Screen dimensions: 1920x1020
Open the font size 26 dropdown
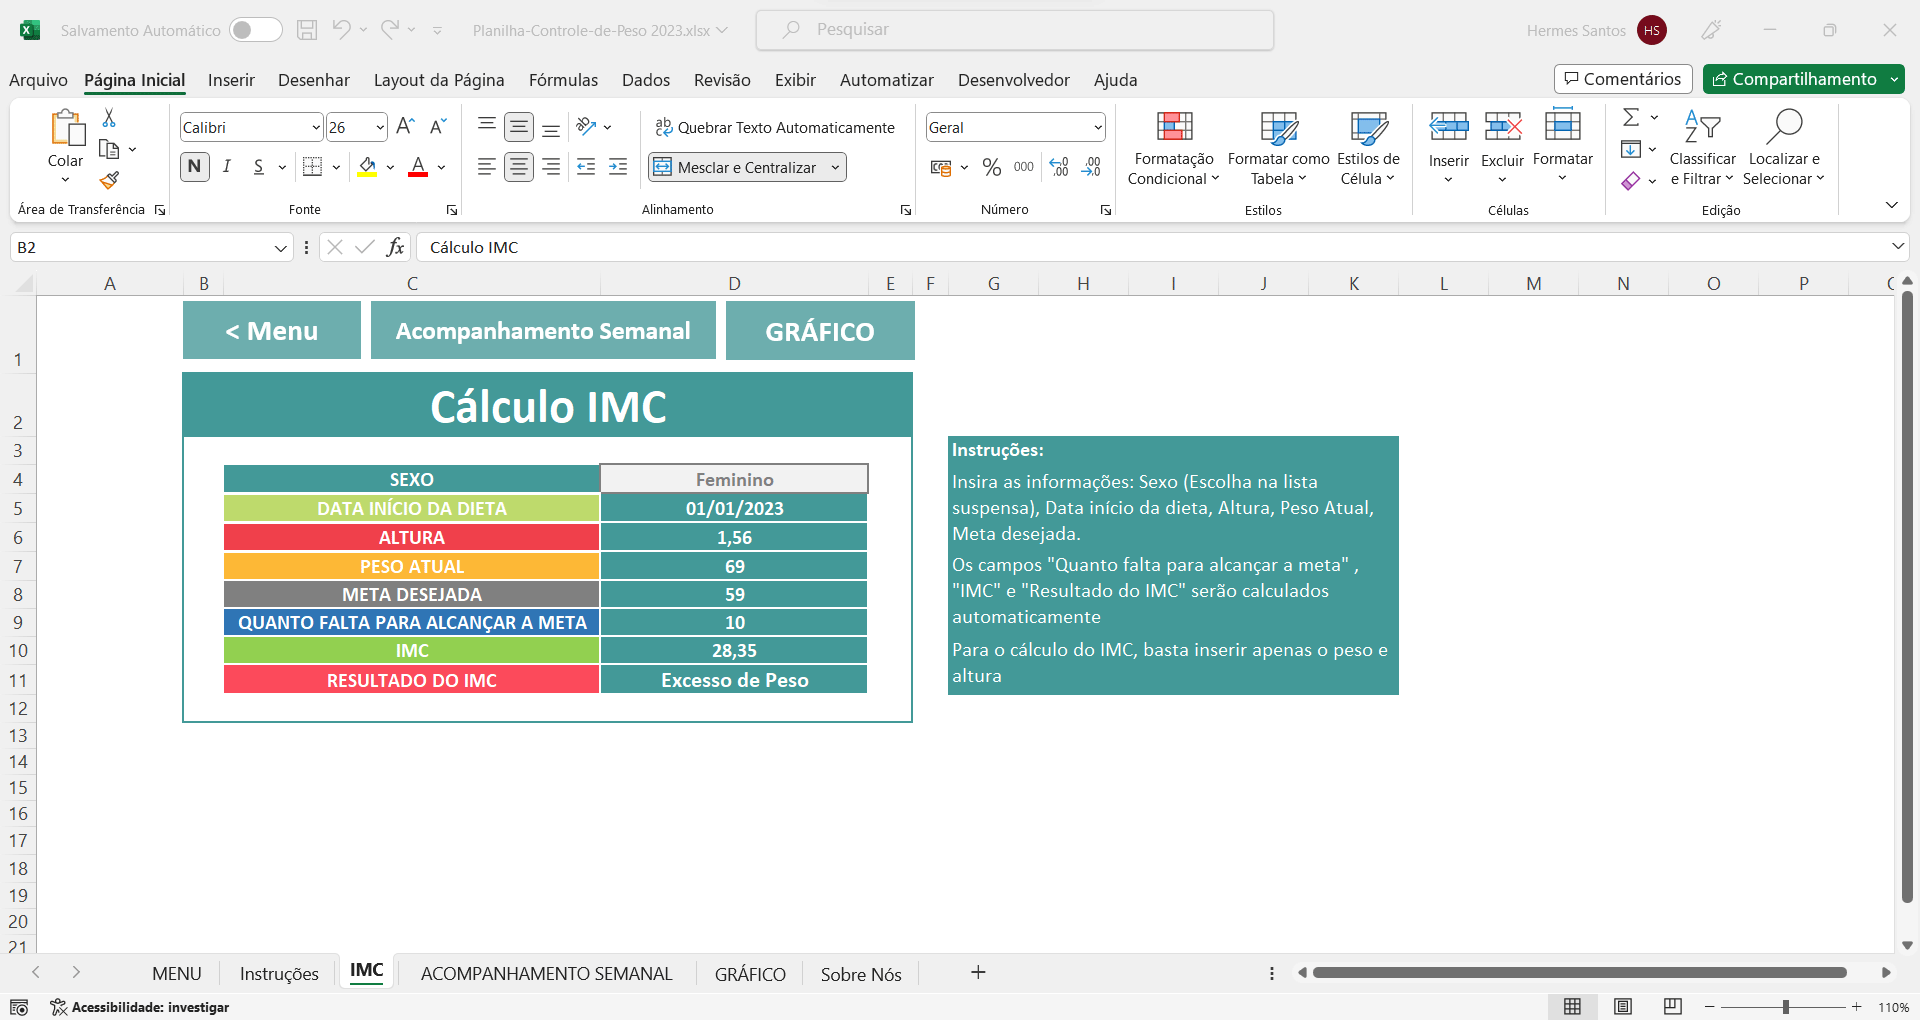point(380,128)
